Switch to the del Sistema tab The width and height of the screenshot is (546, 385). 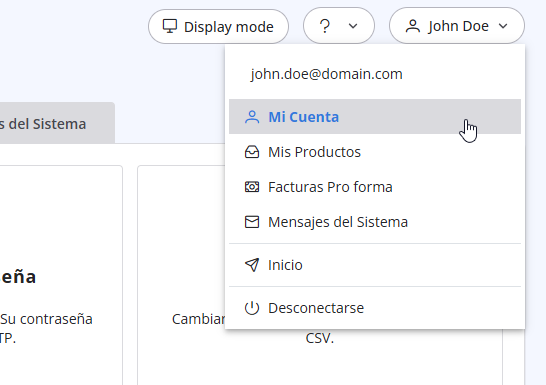point(56,123)
